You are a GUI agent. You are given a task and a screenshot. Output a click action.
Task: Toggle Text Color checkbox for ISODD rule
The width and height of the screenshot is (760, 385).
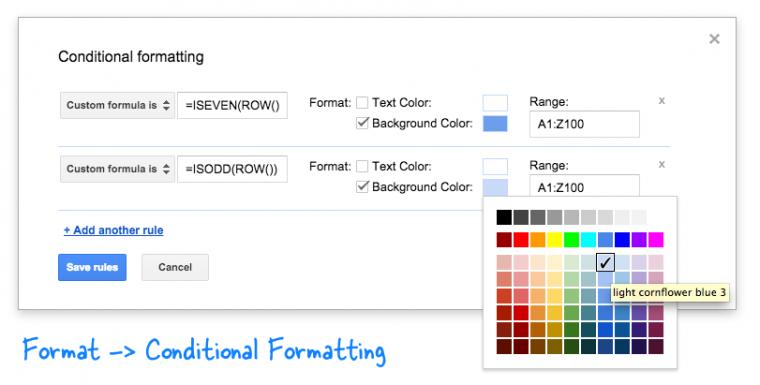click(x=362, y=166)
